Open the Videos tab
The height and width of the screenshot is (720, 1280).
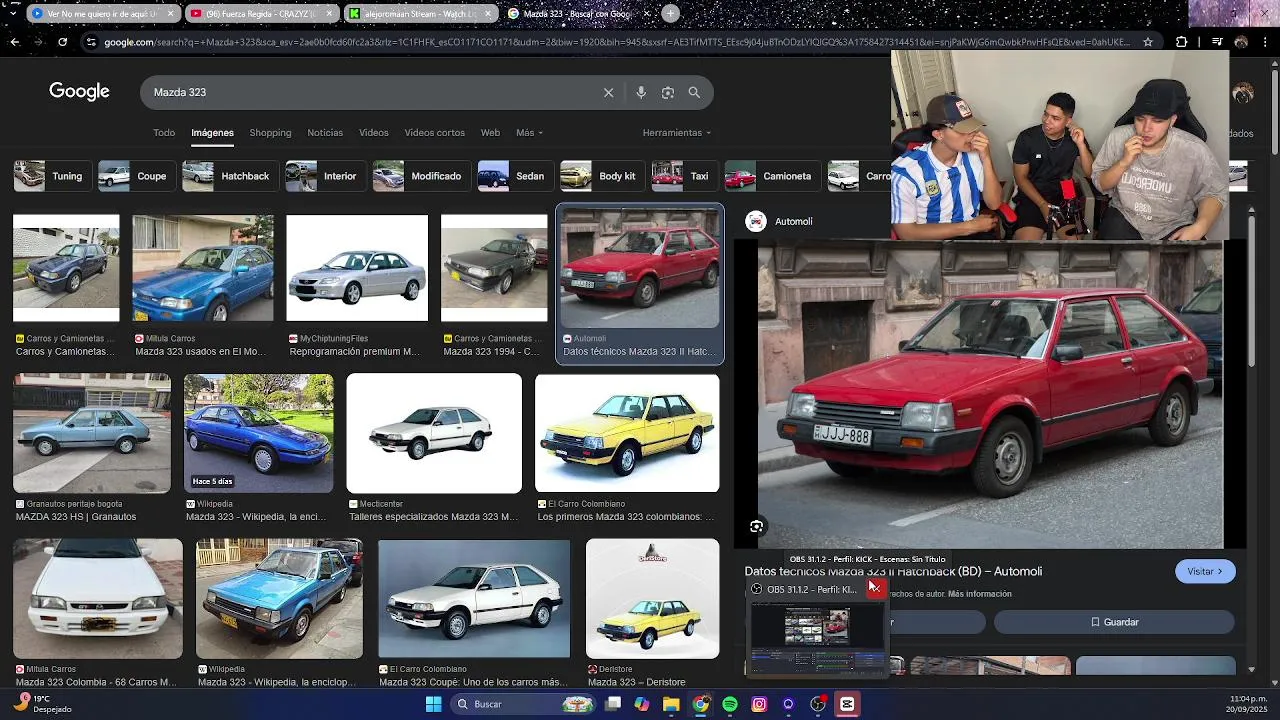(x=374, y=132)
